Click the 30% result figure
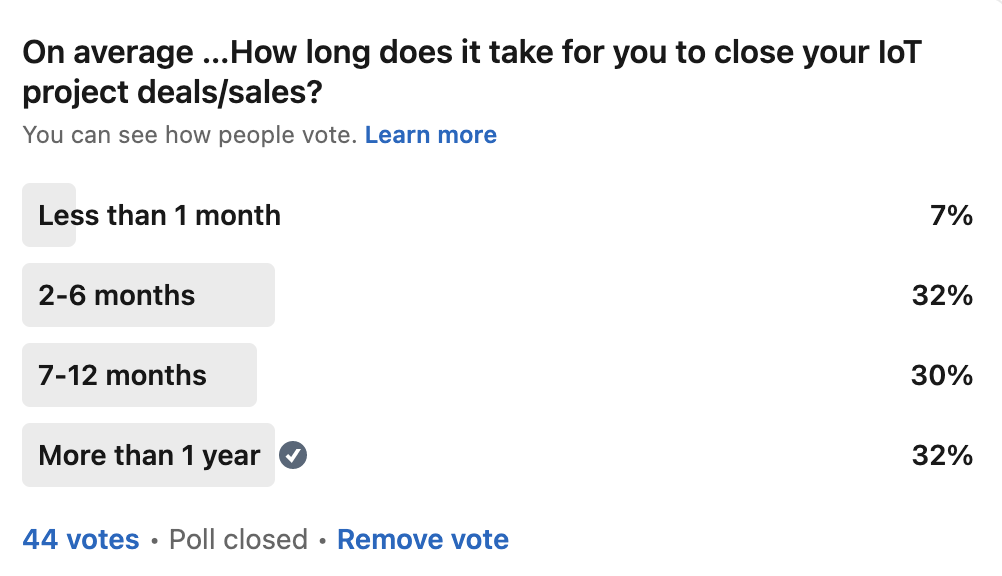This screenshot has height=576, width=1002. 942,376
